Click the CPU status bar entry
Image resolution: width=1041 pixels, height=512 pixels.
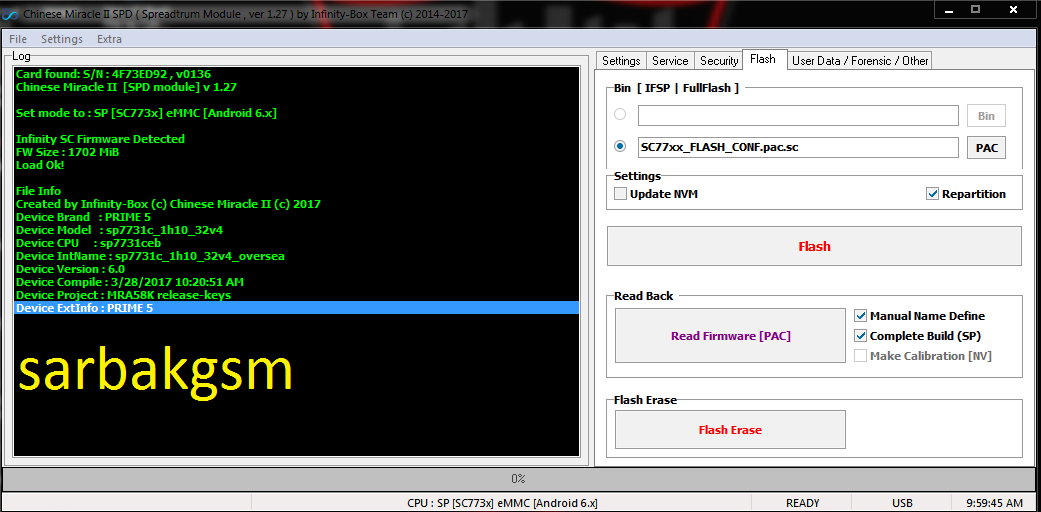click(x=501, y=503)
